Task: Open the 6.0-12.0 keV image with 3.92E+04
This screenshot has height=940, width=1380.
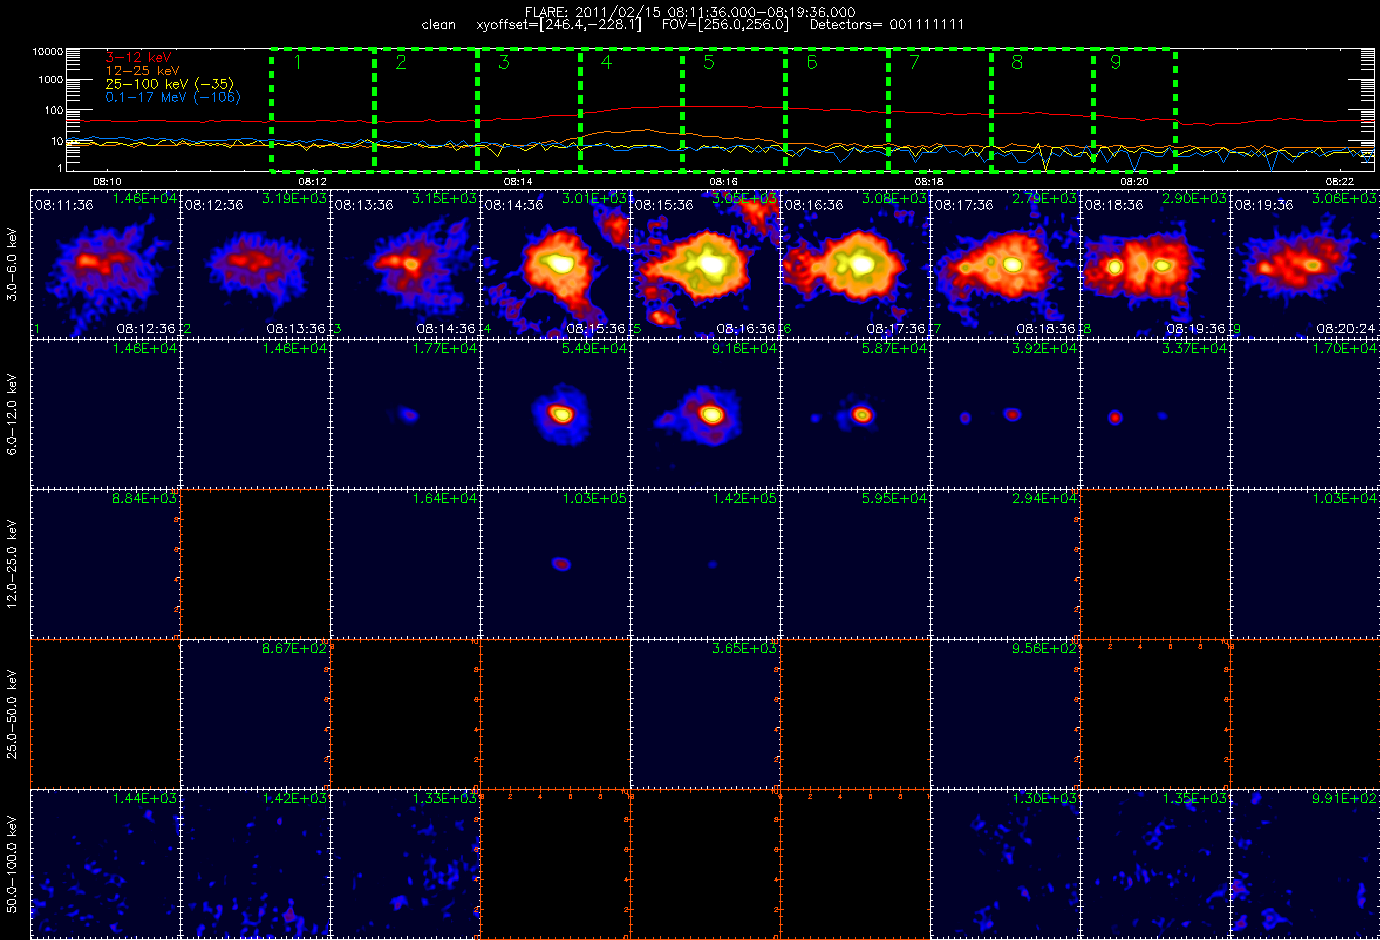Action: coord(1005,413)
